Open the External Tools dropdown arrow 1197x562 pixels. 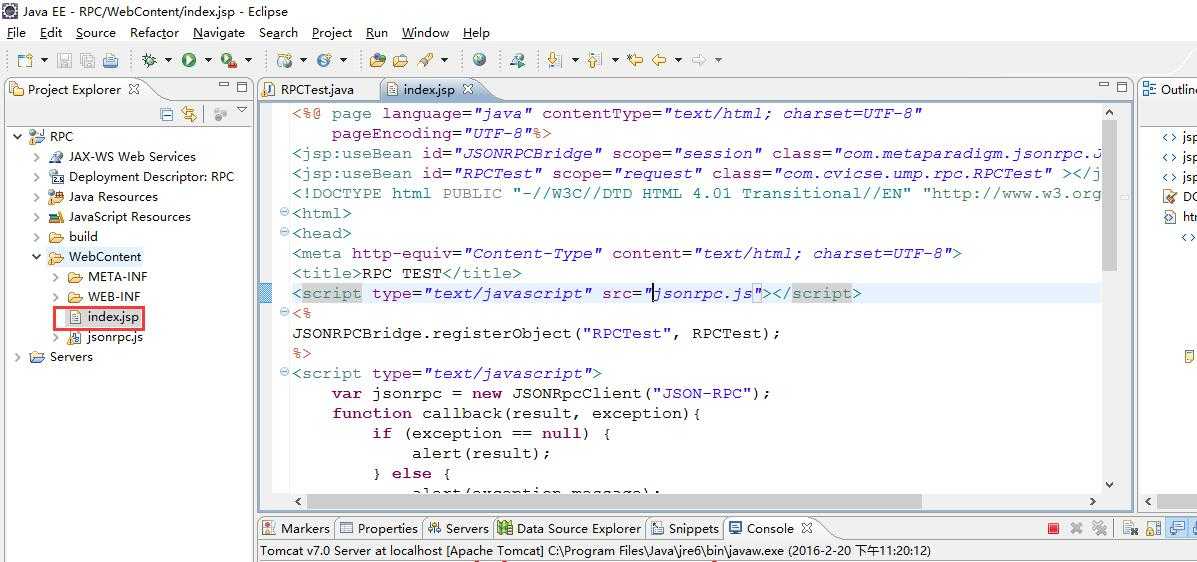pyautogui.click(x=247, y=60)
